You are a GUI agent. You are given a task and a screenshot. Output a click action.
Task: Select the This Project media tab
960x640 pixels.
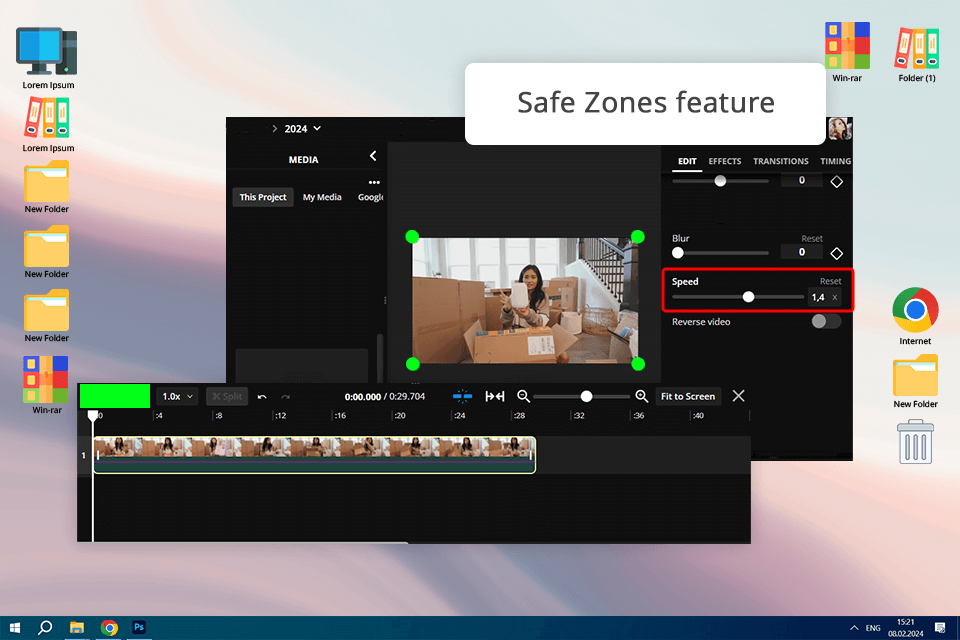coord(263,197)
